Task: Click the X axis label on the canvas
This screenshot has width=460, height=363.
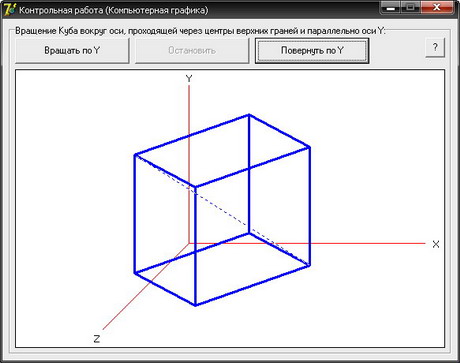Action: click(x=436, y=244)
